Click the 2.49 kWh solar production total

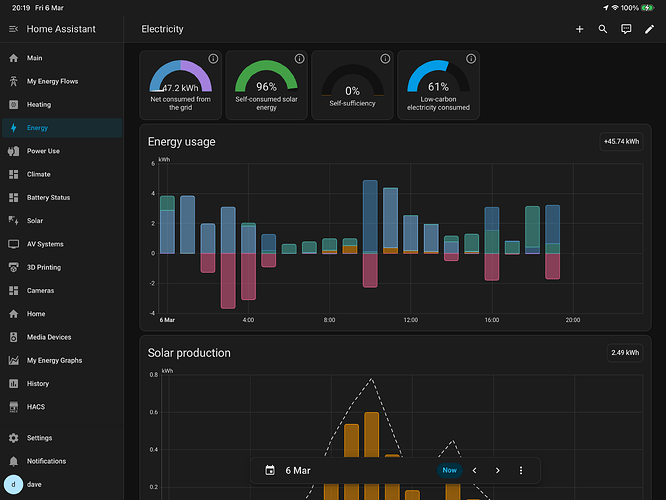(625, 353)
